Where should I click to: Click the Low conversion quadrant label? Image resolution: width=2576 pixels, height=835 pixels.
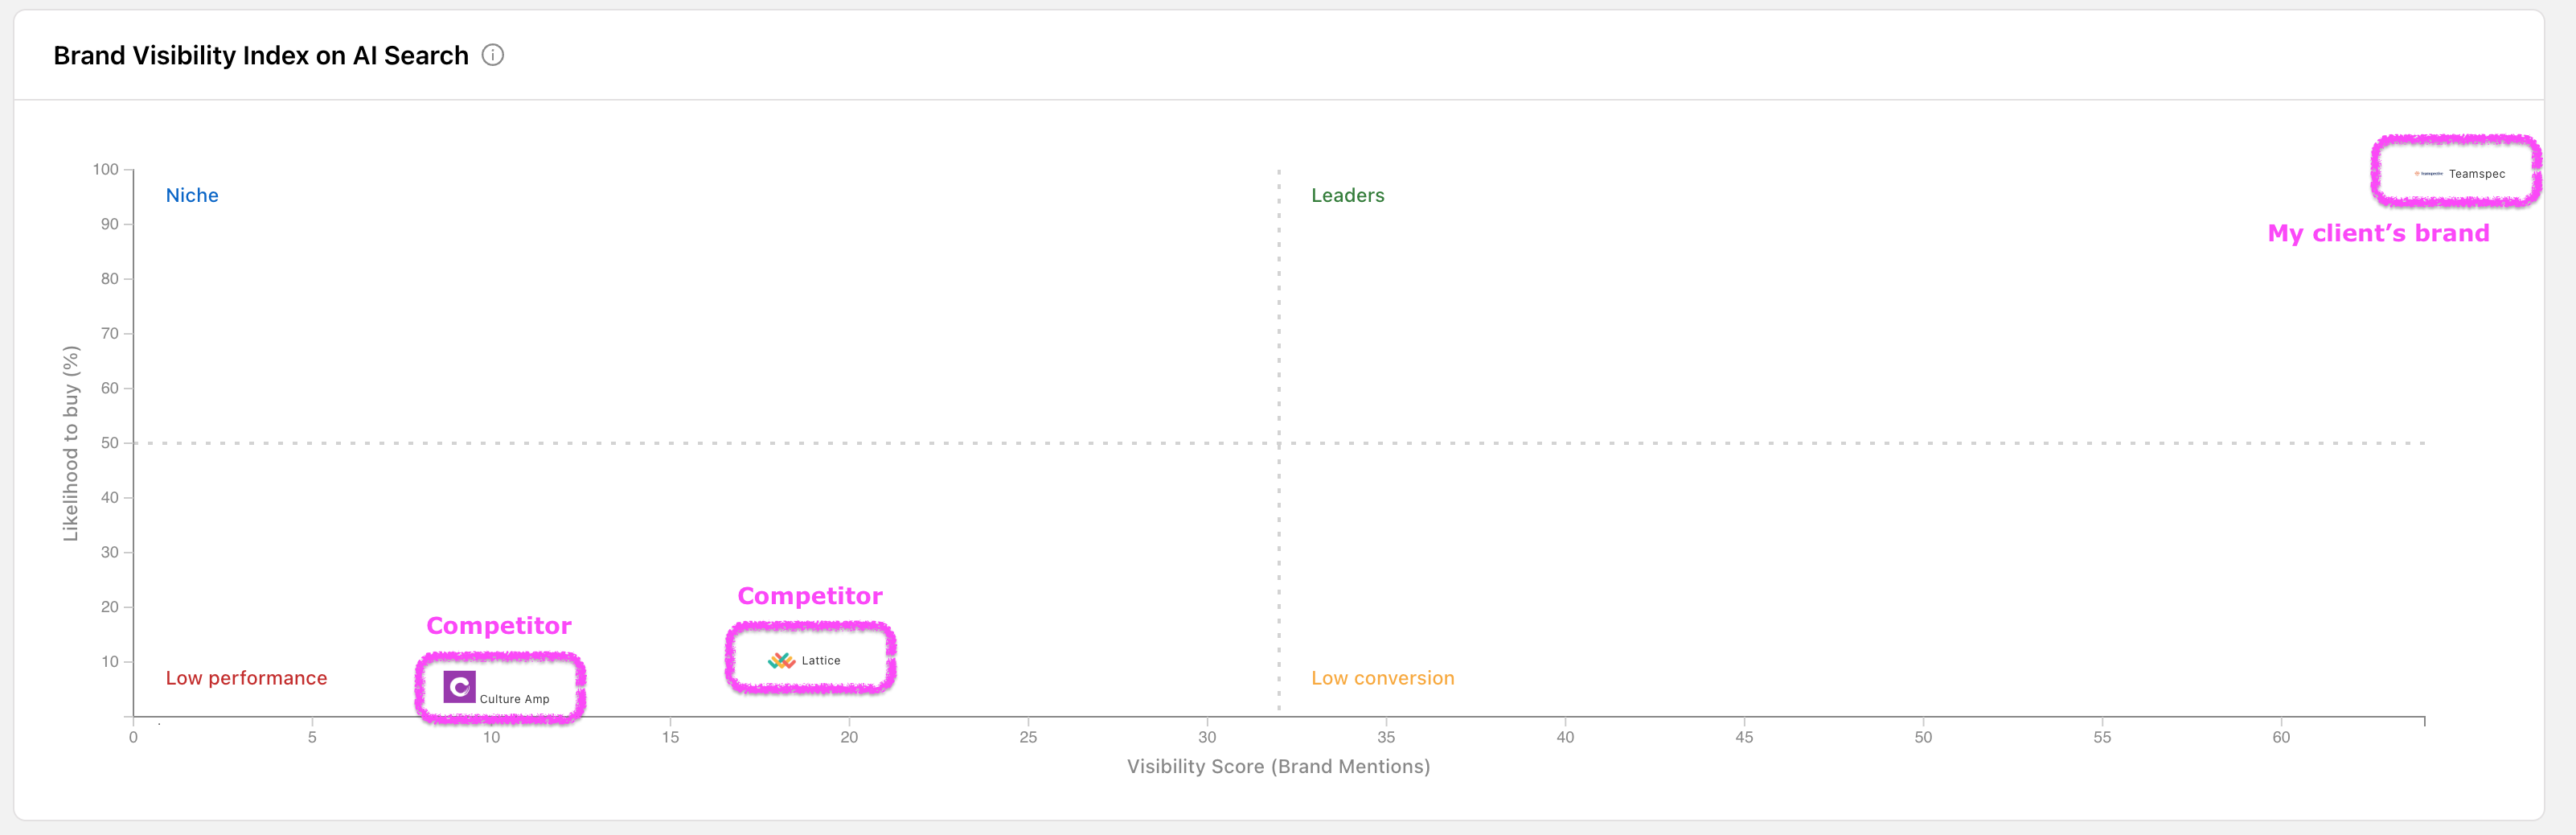coord(1382,678)
